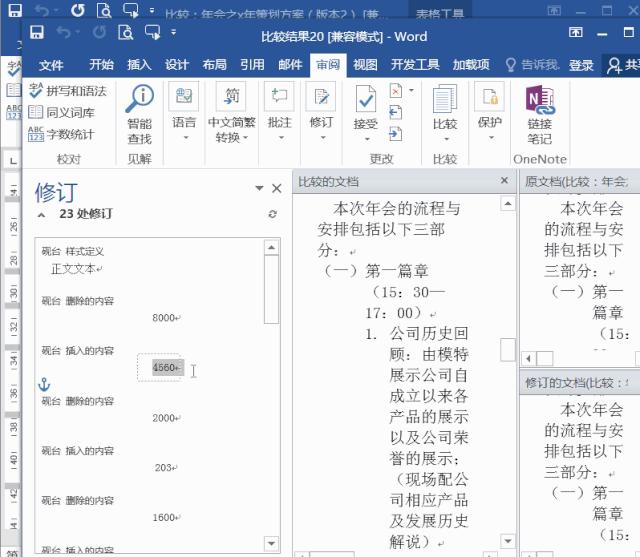The image size is (640, 557).
Task: Collapse the 23 revisions summary
Action: point(41,215)
